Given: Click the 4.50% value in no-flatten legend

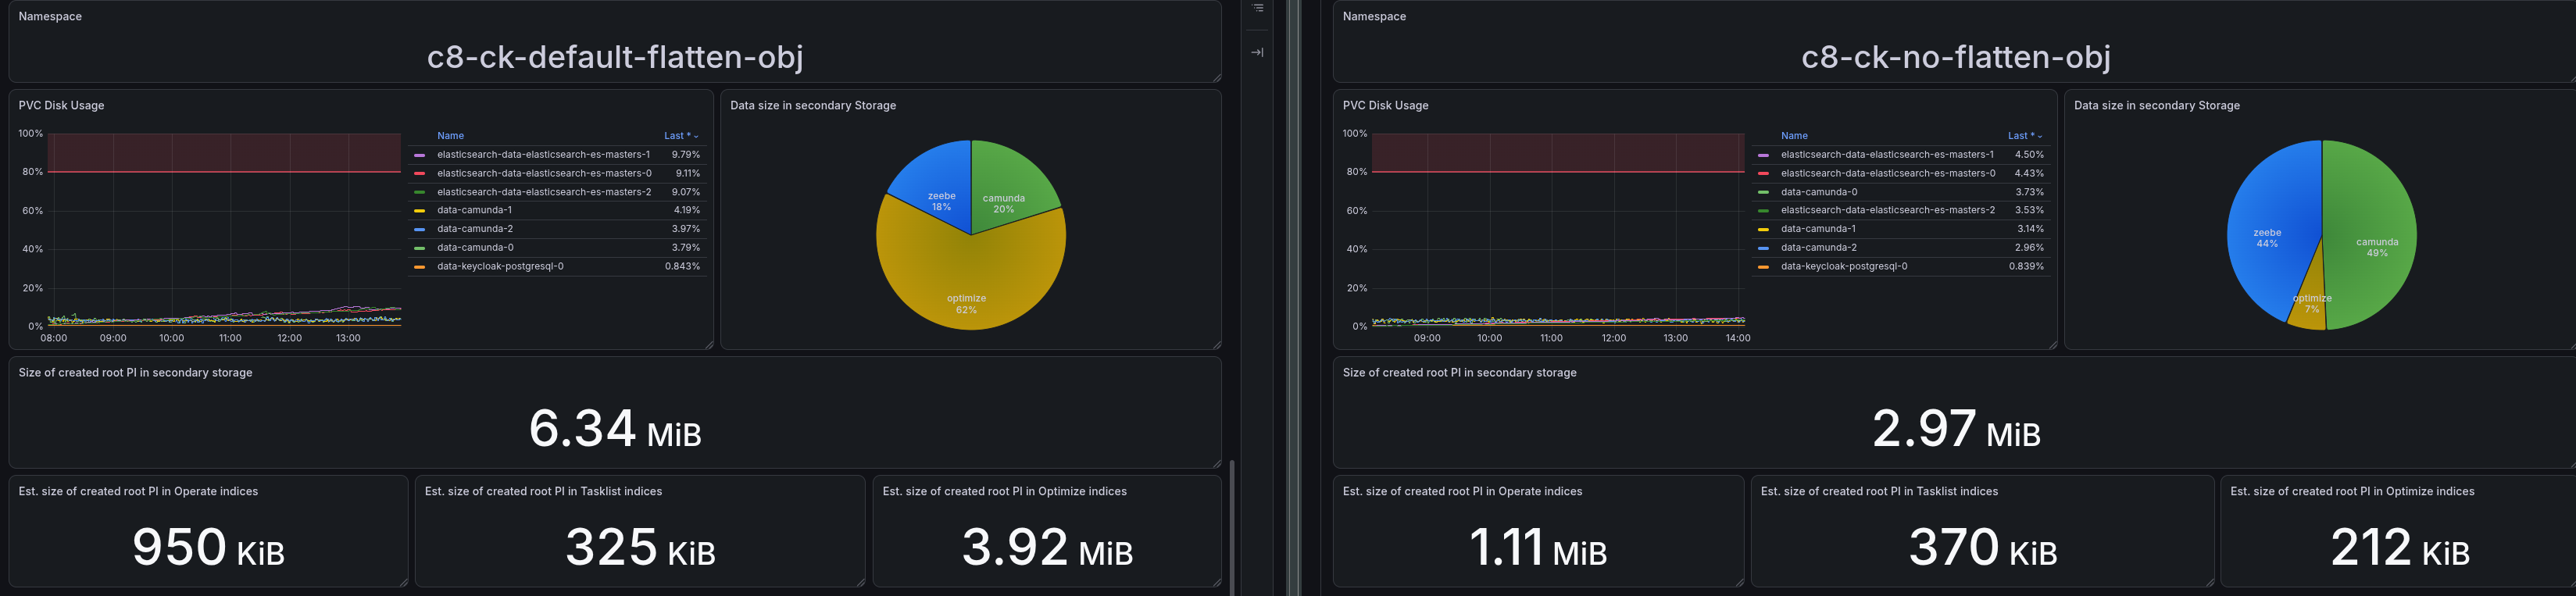Looking at the screenshot, I should point(2029,155).
